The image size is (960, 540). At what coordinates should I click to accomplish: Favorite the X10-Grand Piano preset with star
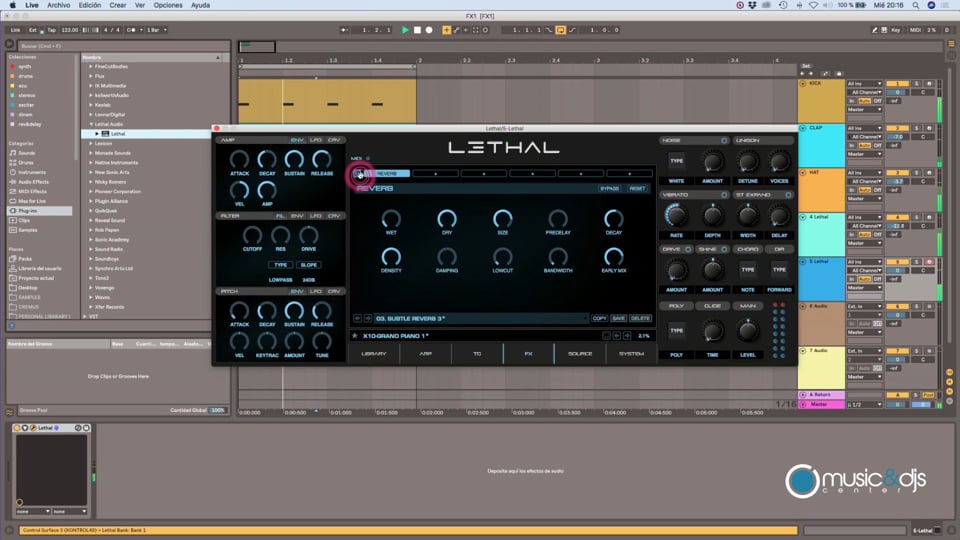point(354,336)
